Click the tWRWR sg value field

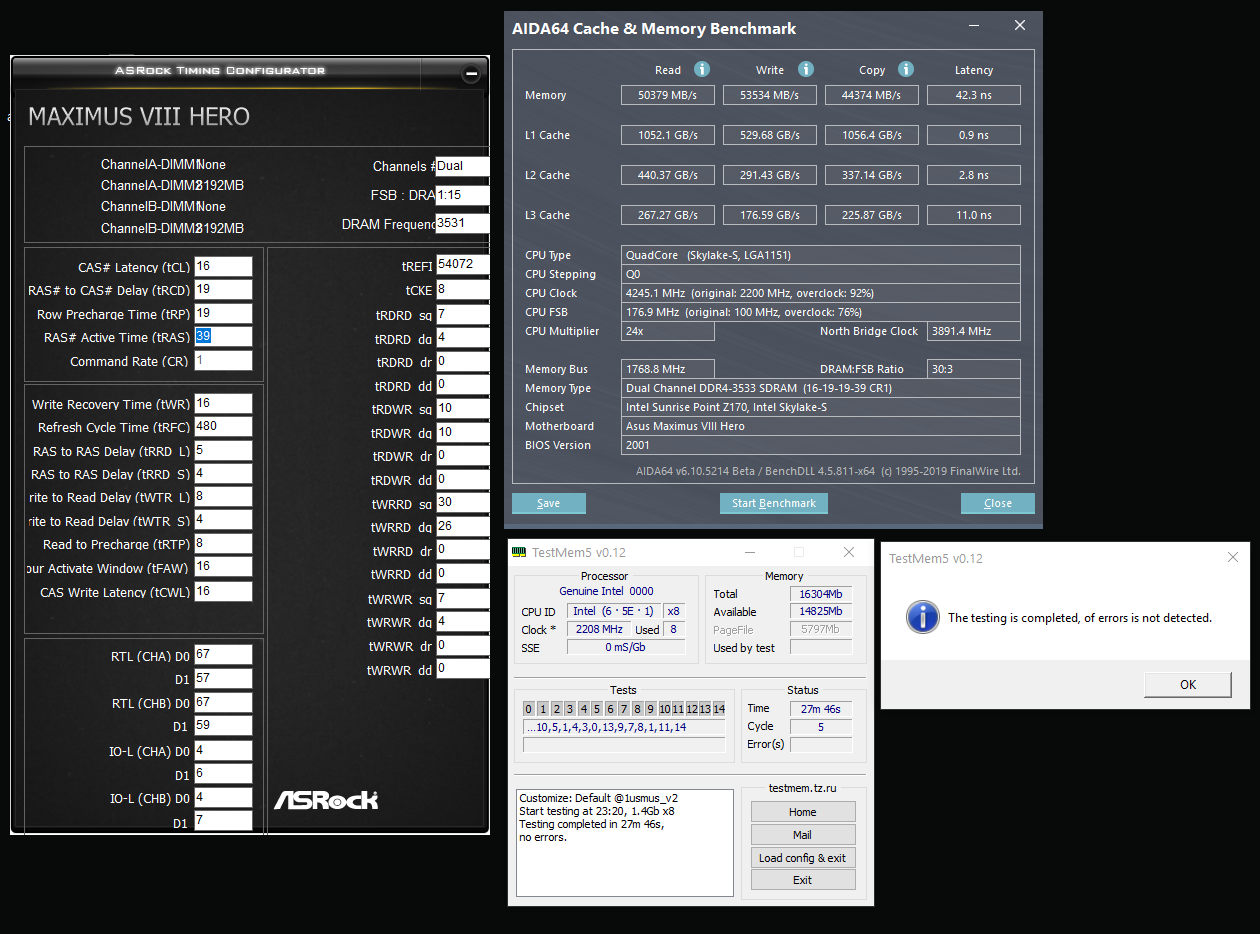(x=463, y=598)
